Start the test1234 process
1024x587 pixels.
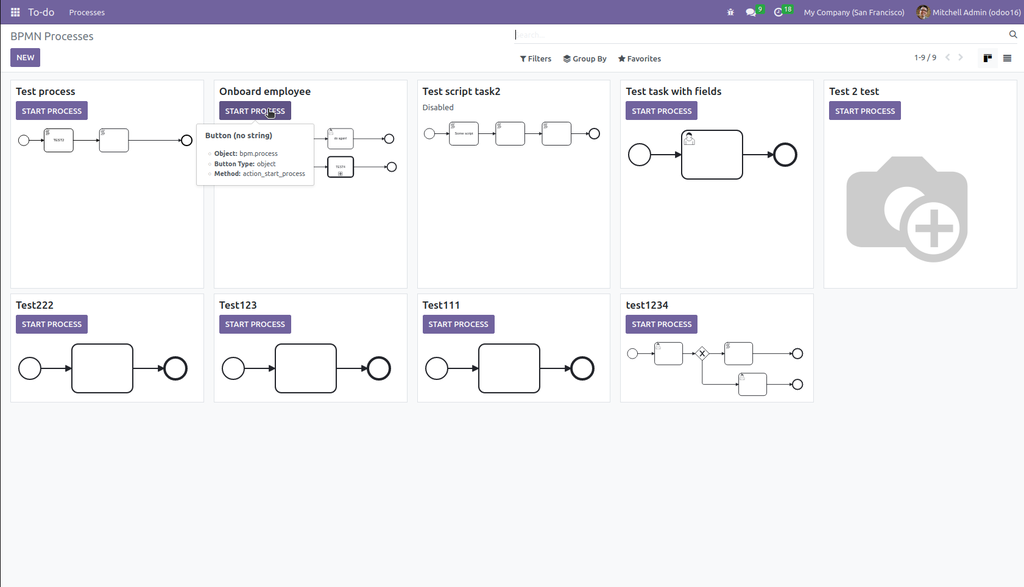(662, 325)
